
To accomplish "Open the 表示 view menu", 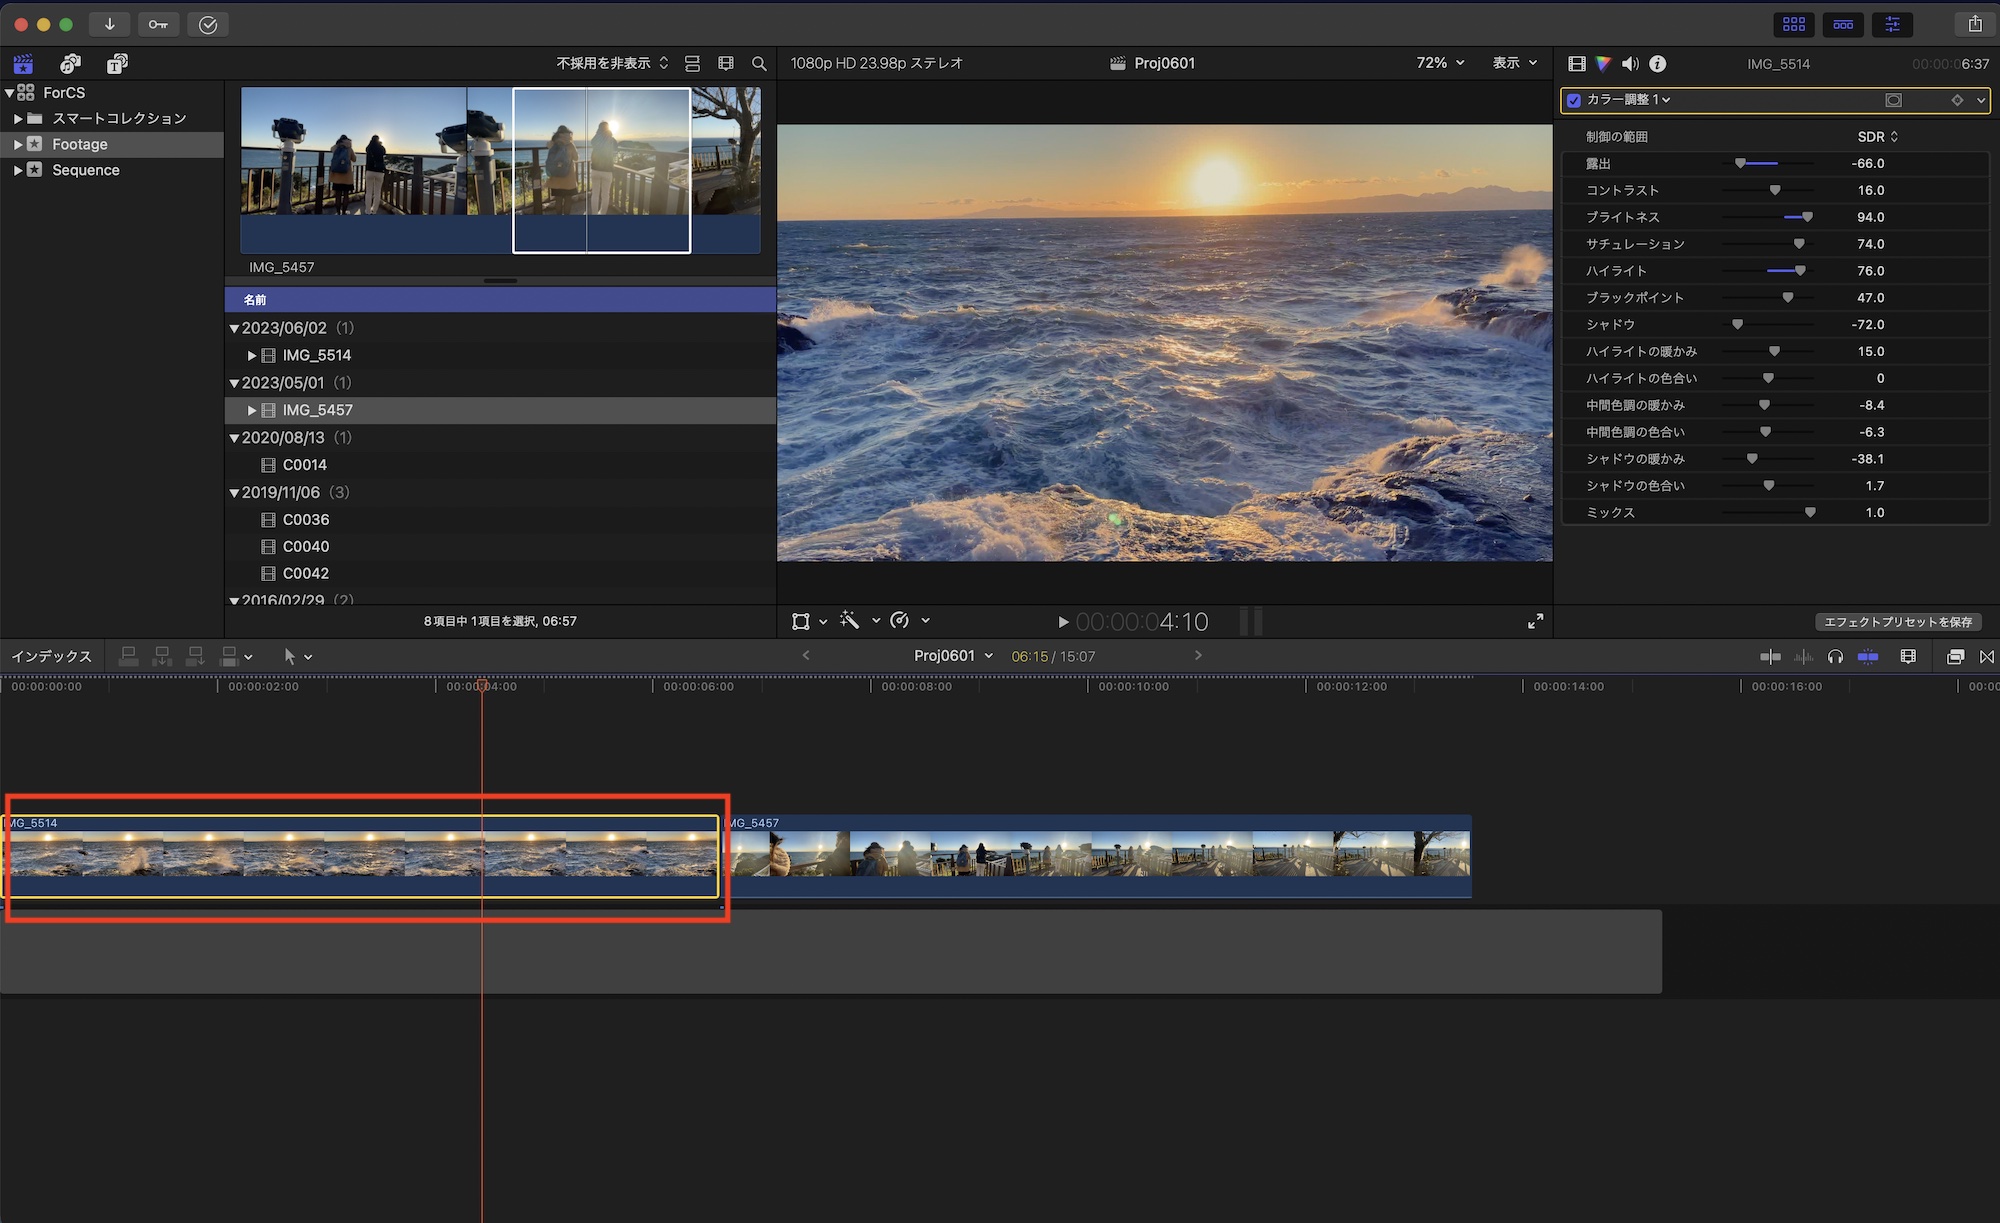I will coord(1514,63).
